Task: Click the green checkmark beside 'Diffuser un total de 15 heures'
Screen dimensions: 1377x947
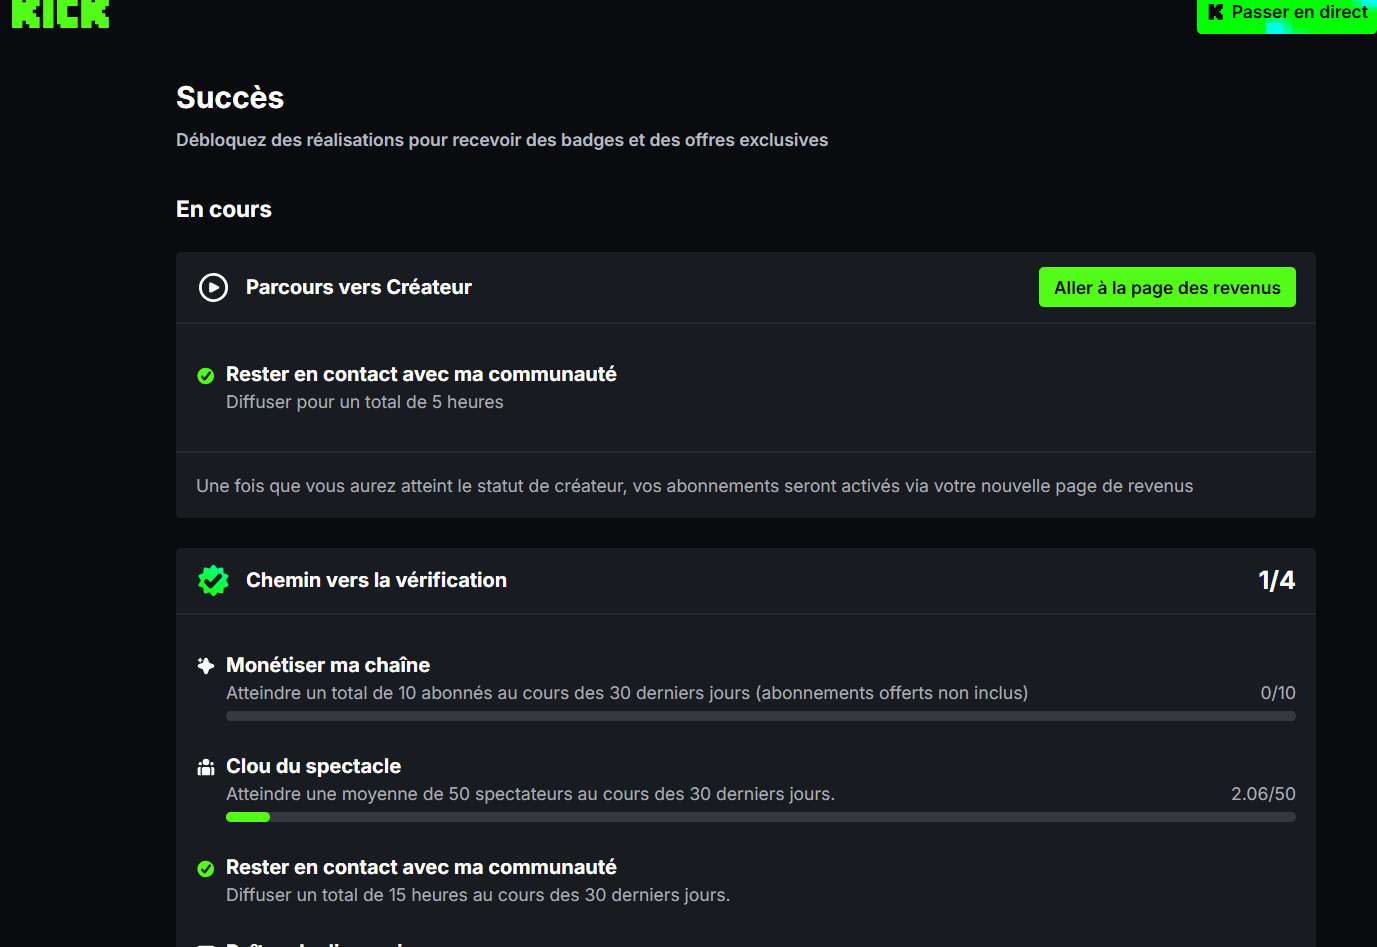Action: click(206, 869)
